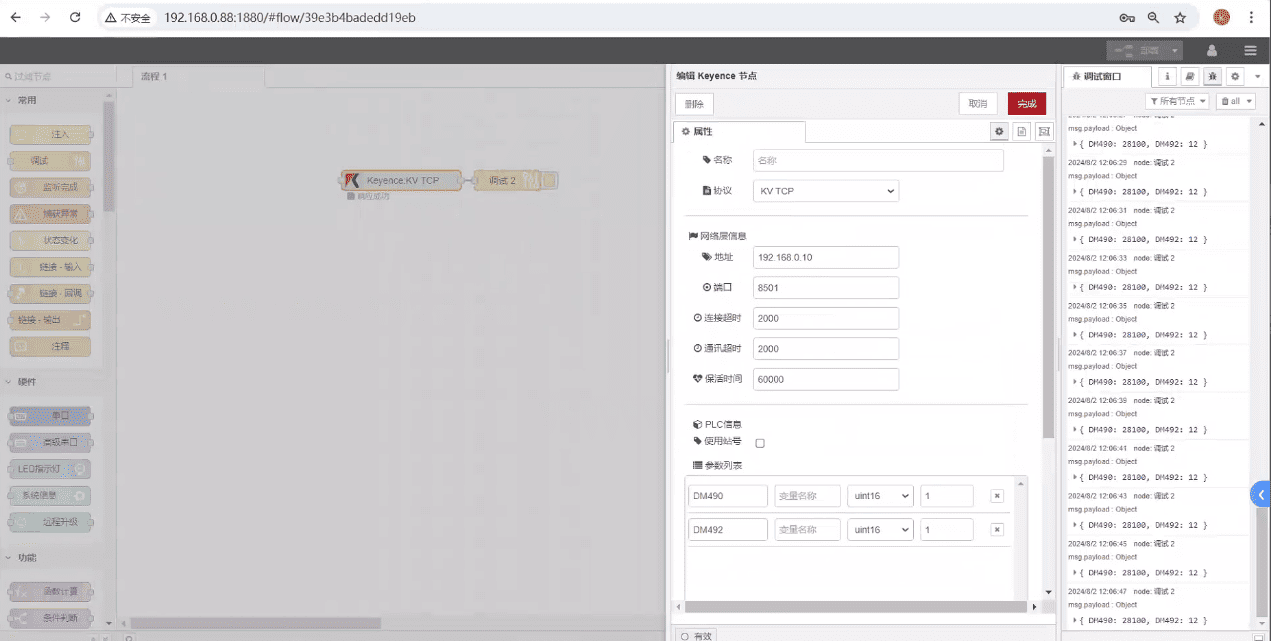Toggle the 有效 node enabled state
The height and width of the screenshot is (641, 1271).
click(x=697, y=634)
